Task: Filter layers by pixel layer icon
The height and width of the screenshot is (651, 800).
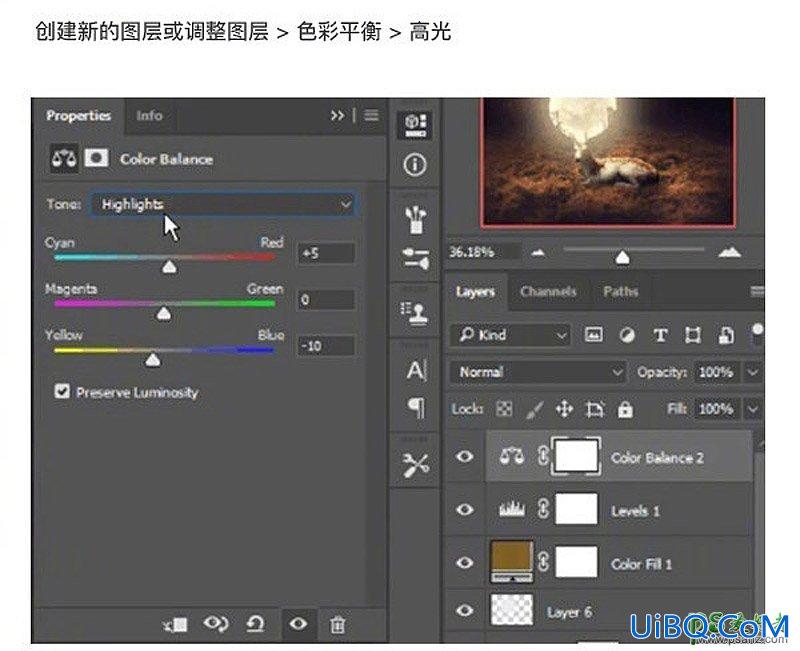Action: [x=593, y=335]
